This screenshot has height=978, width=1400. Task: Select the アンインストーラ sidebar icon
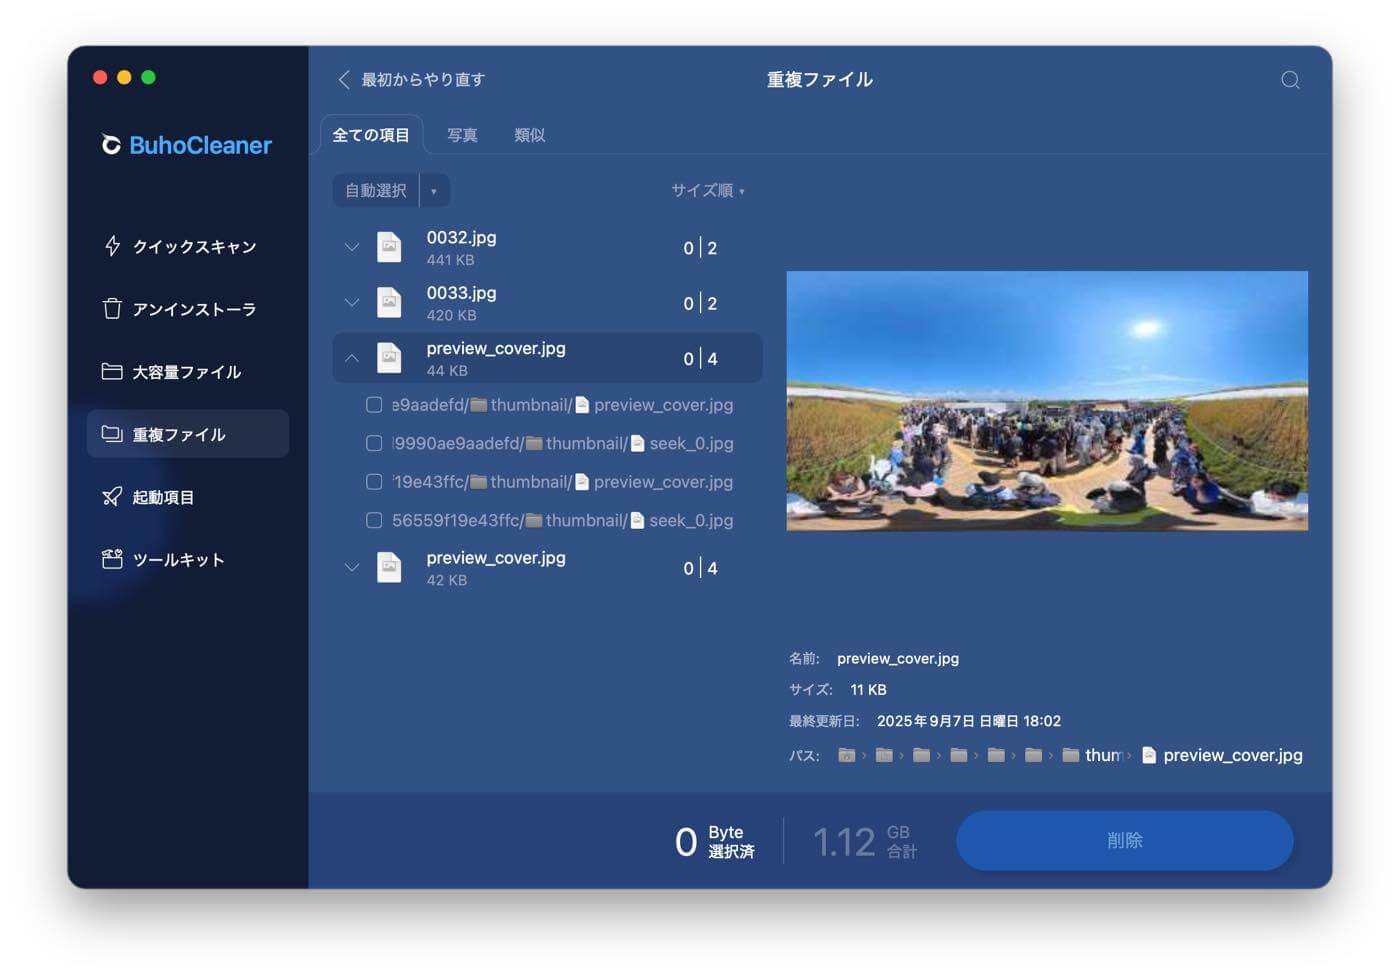(x=192, y=309)
